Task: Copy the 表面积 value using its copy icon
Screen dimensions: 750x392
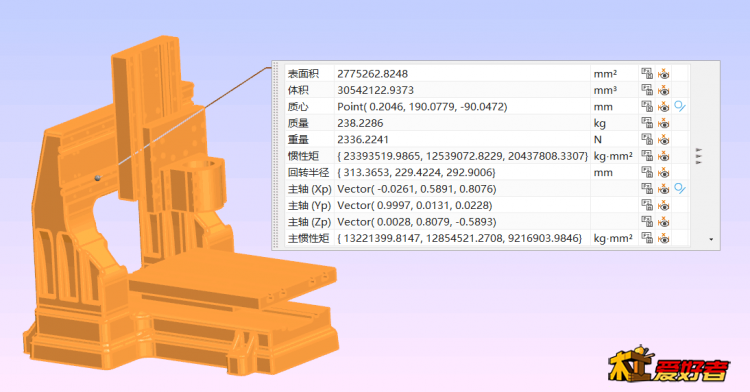Action: [x=647, y=74]
